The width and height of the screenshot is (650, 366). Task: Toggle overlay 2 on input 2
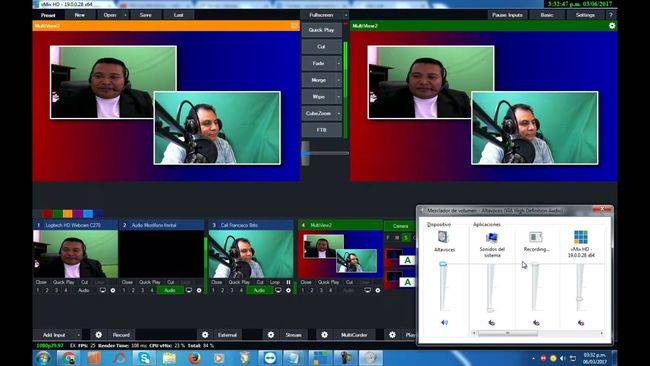(x=133, y=290)
